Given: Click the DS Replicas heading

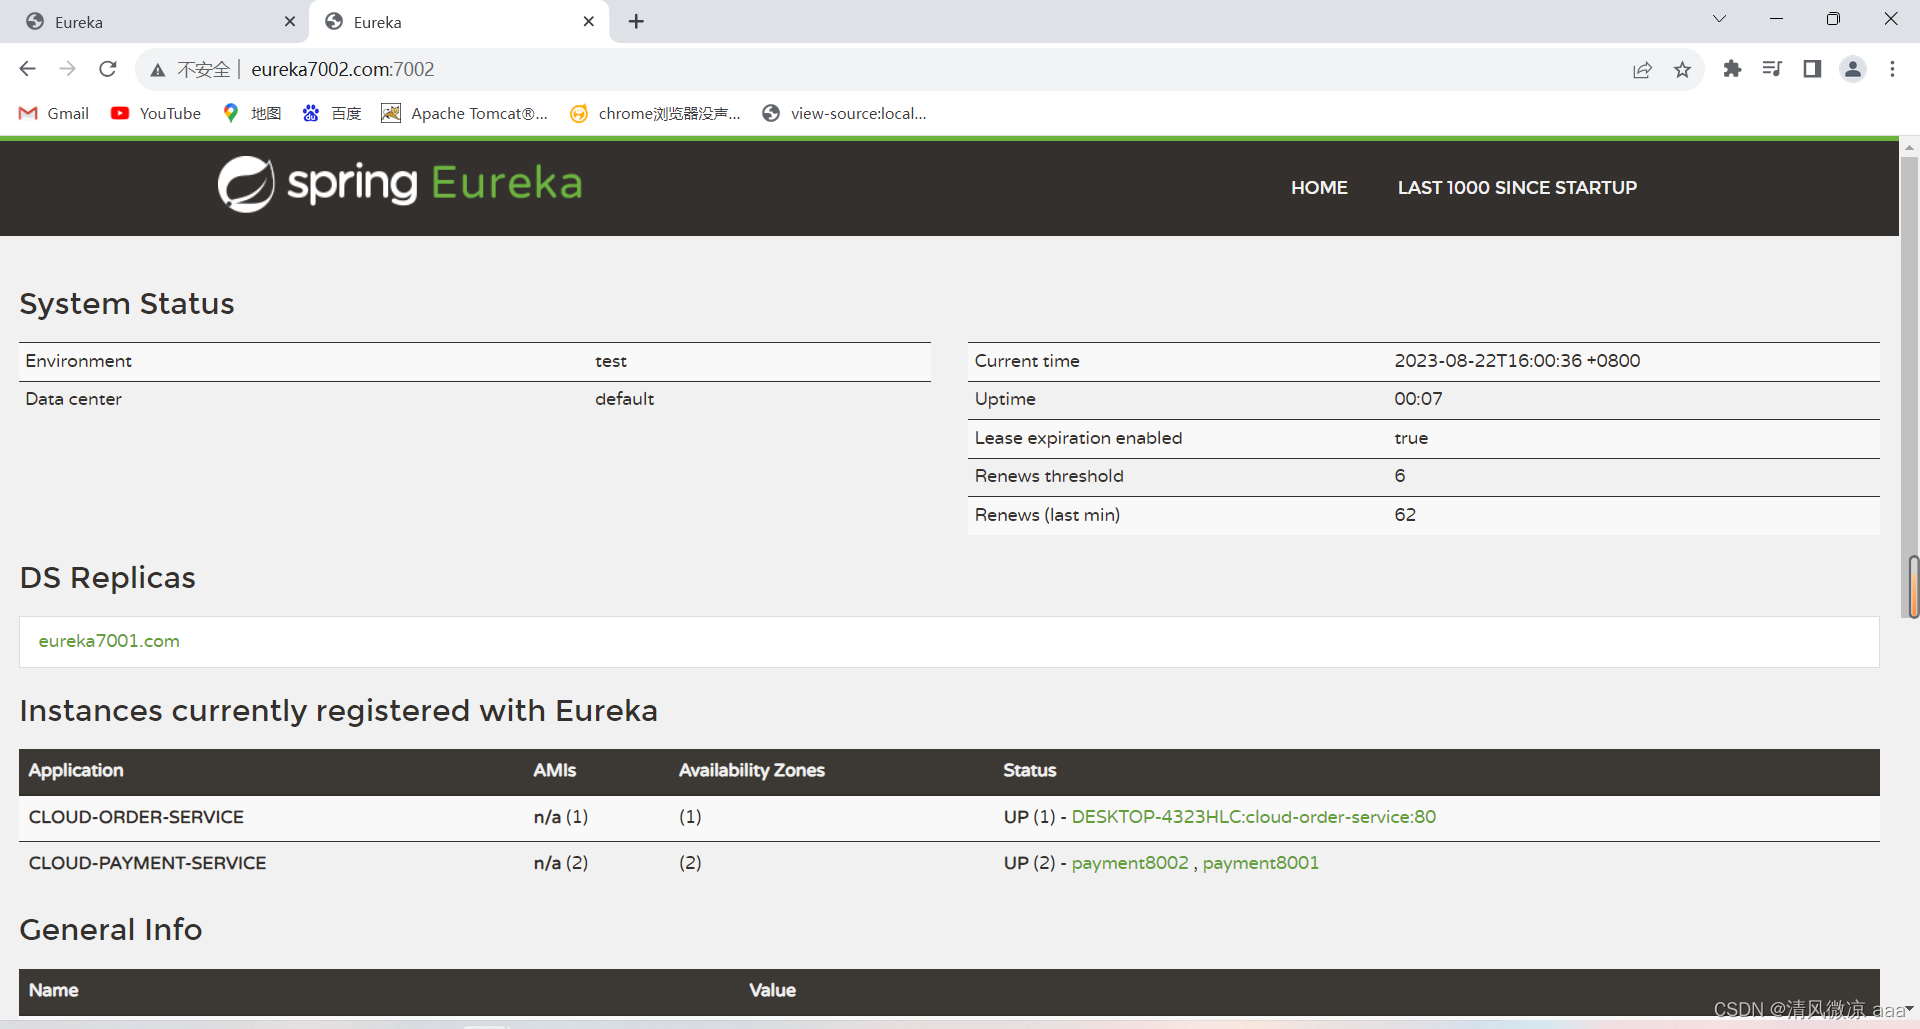Looking at the screenshot, I should coord(108,578).
